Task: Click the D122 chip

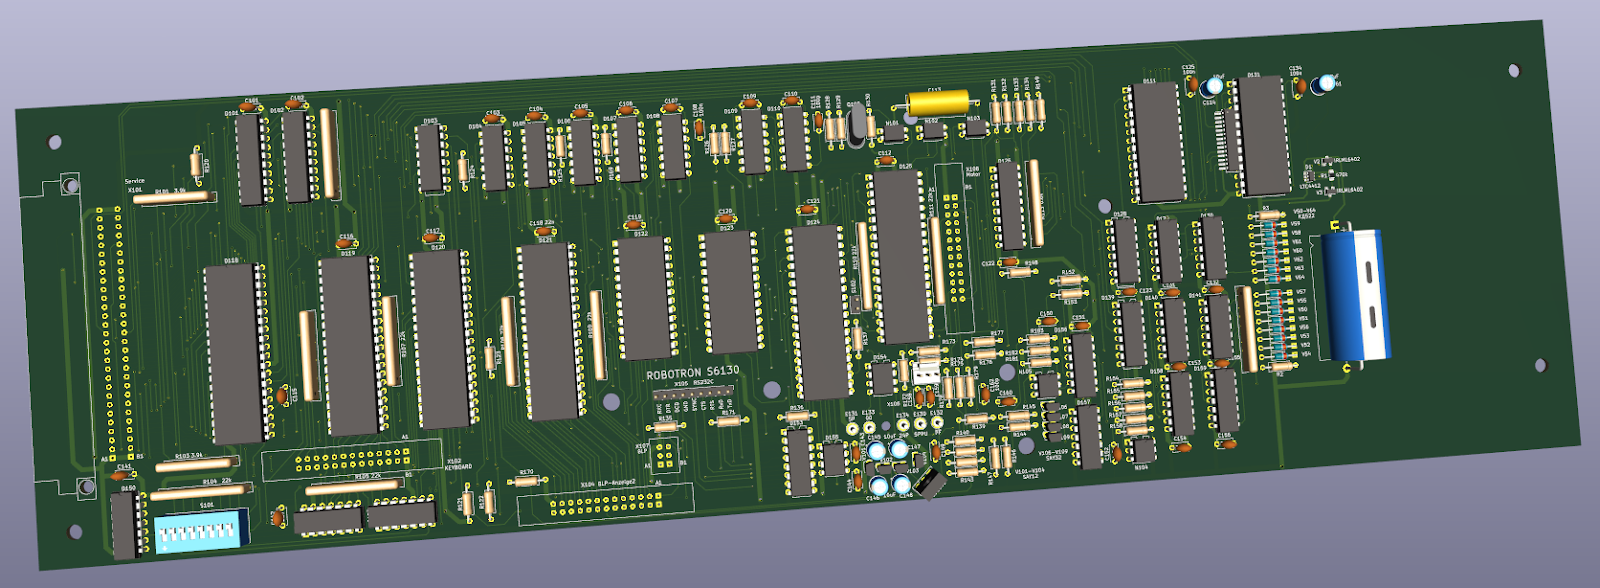Action: coord(644,298)
